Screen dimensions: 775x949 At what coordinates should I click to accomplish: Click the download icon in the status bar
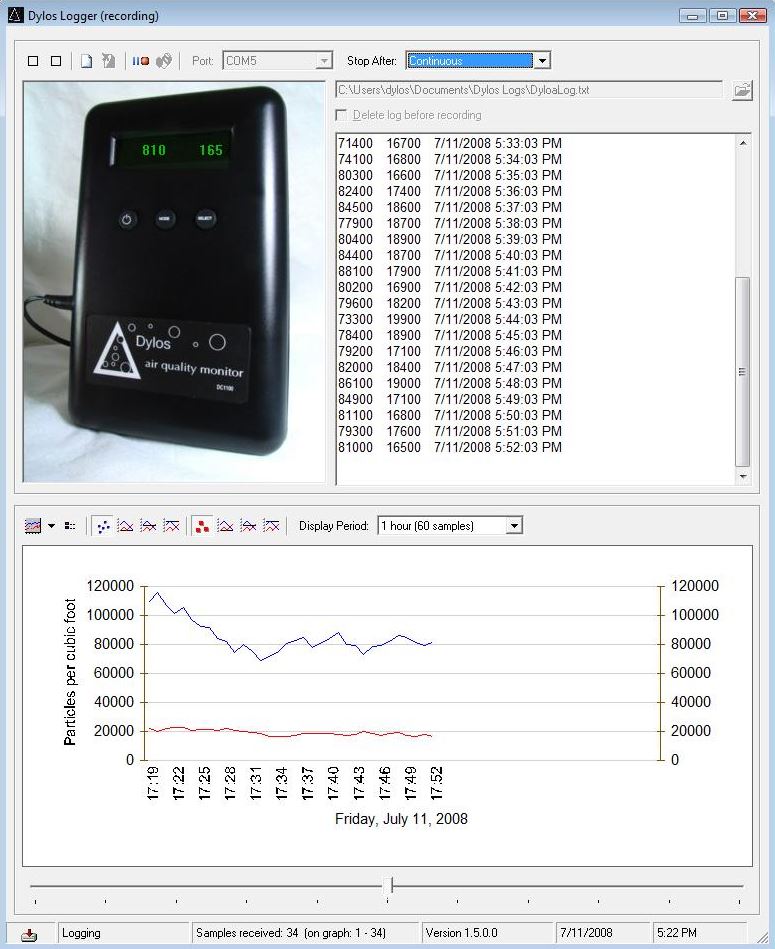pyautogui.click(x=28, y=935)
